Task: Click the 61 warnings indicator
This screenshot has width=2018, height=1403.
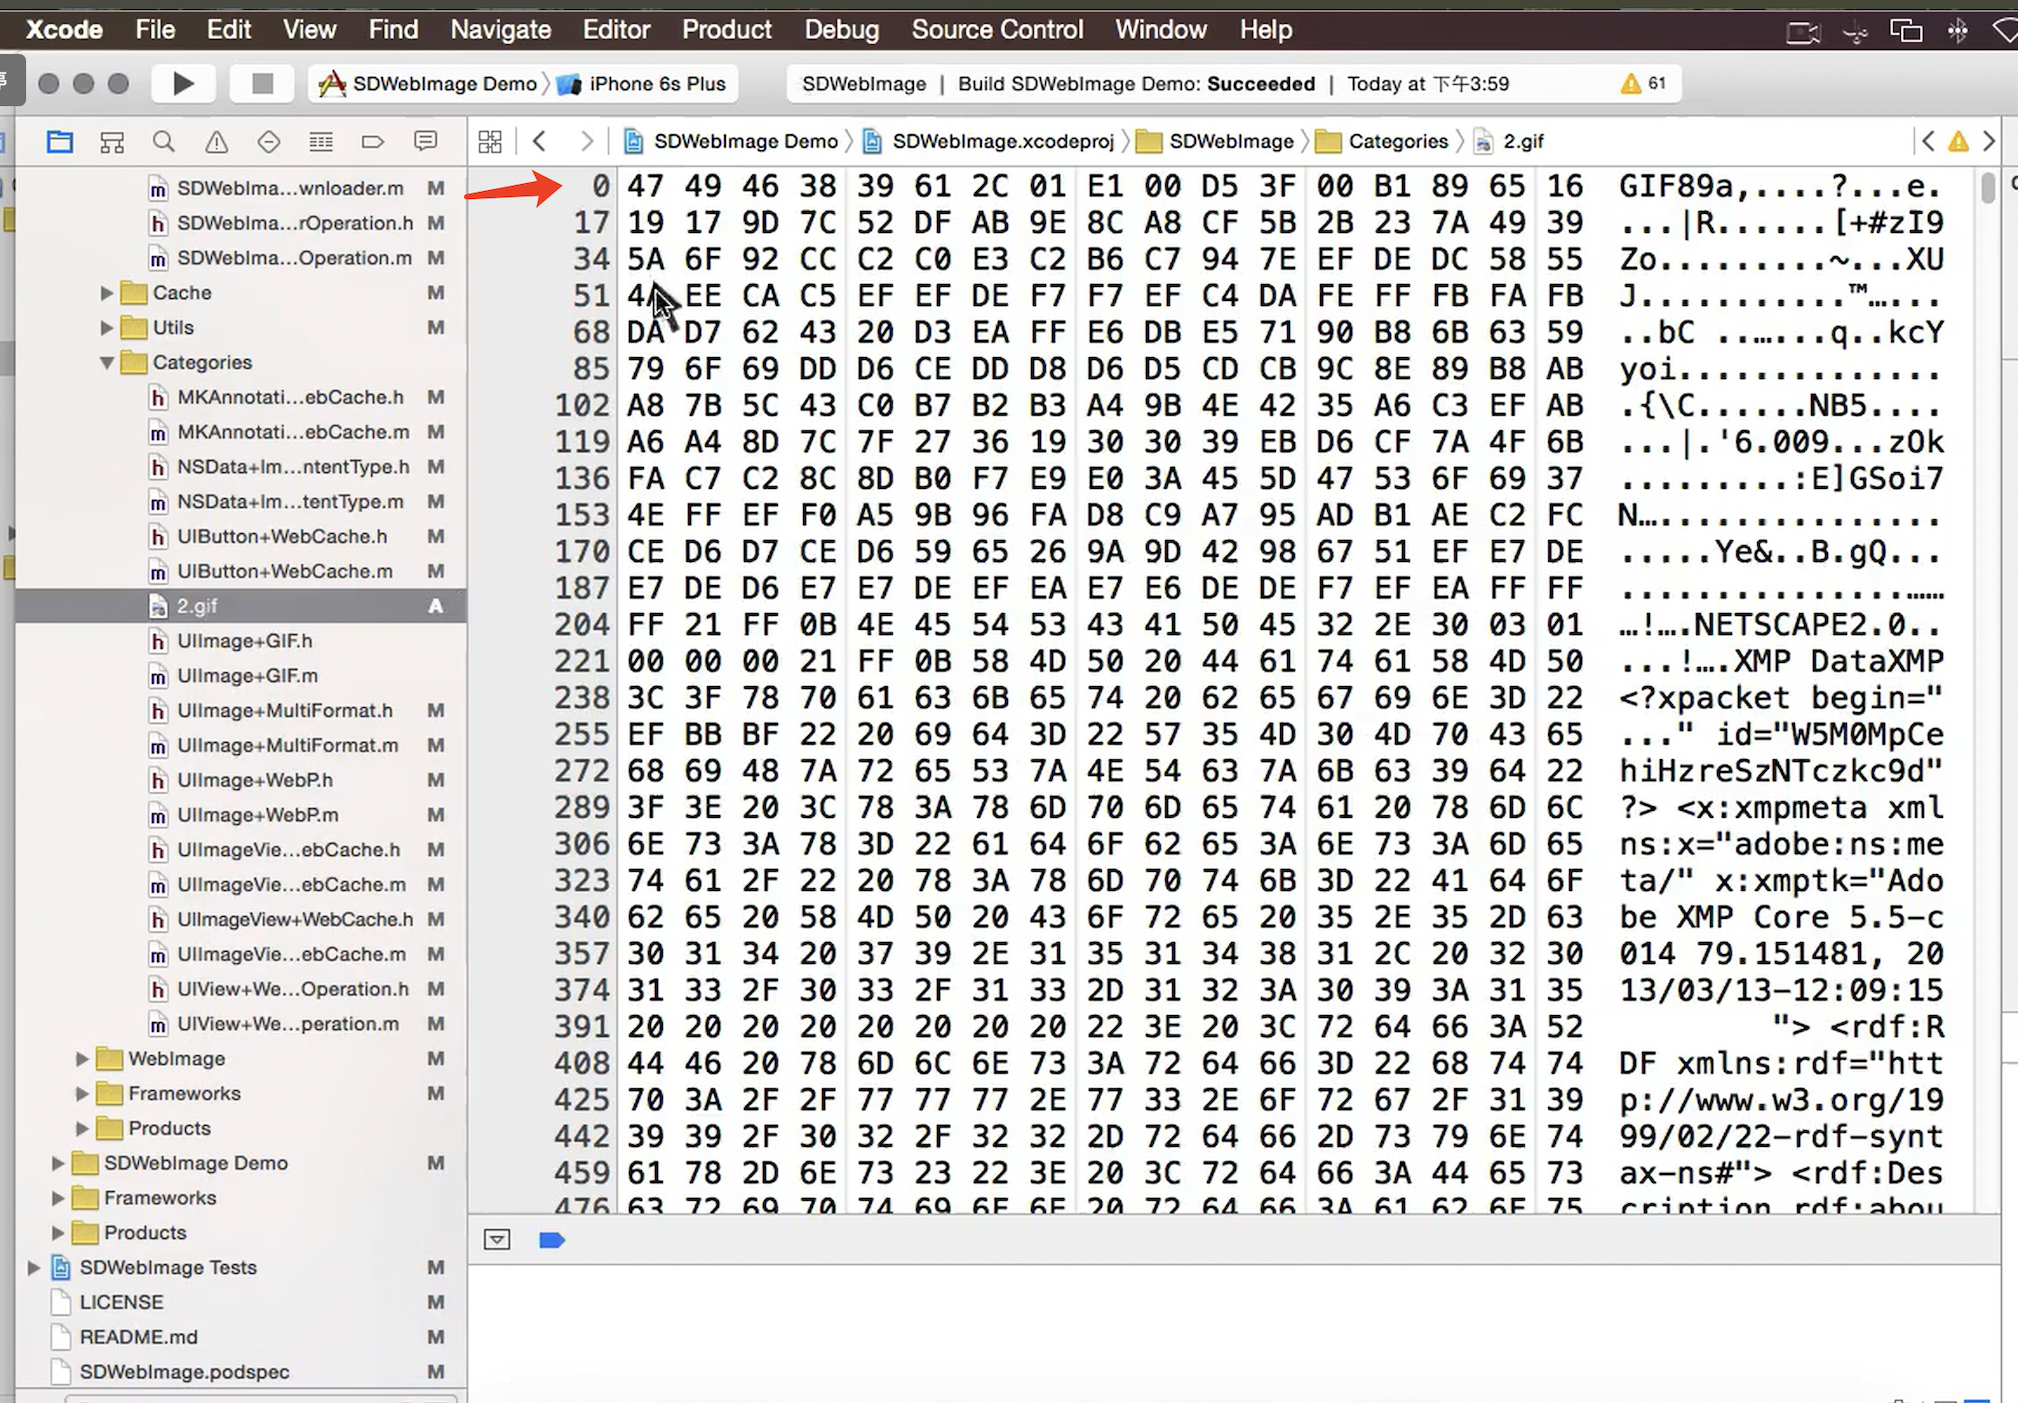Action: point(1643,84)
